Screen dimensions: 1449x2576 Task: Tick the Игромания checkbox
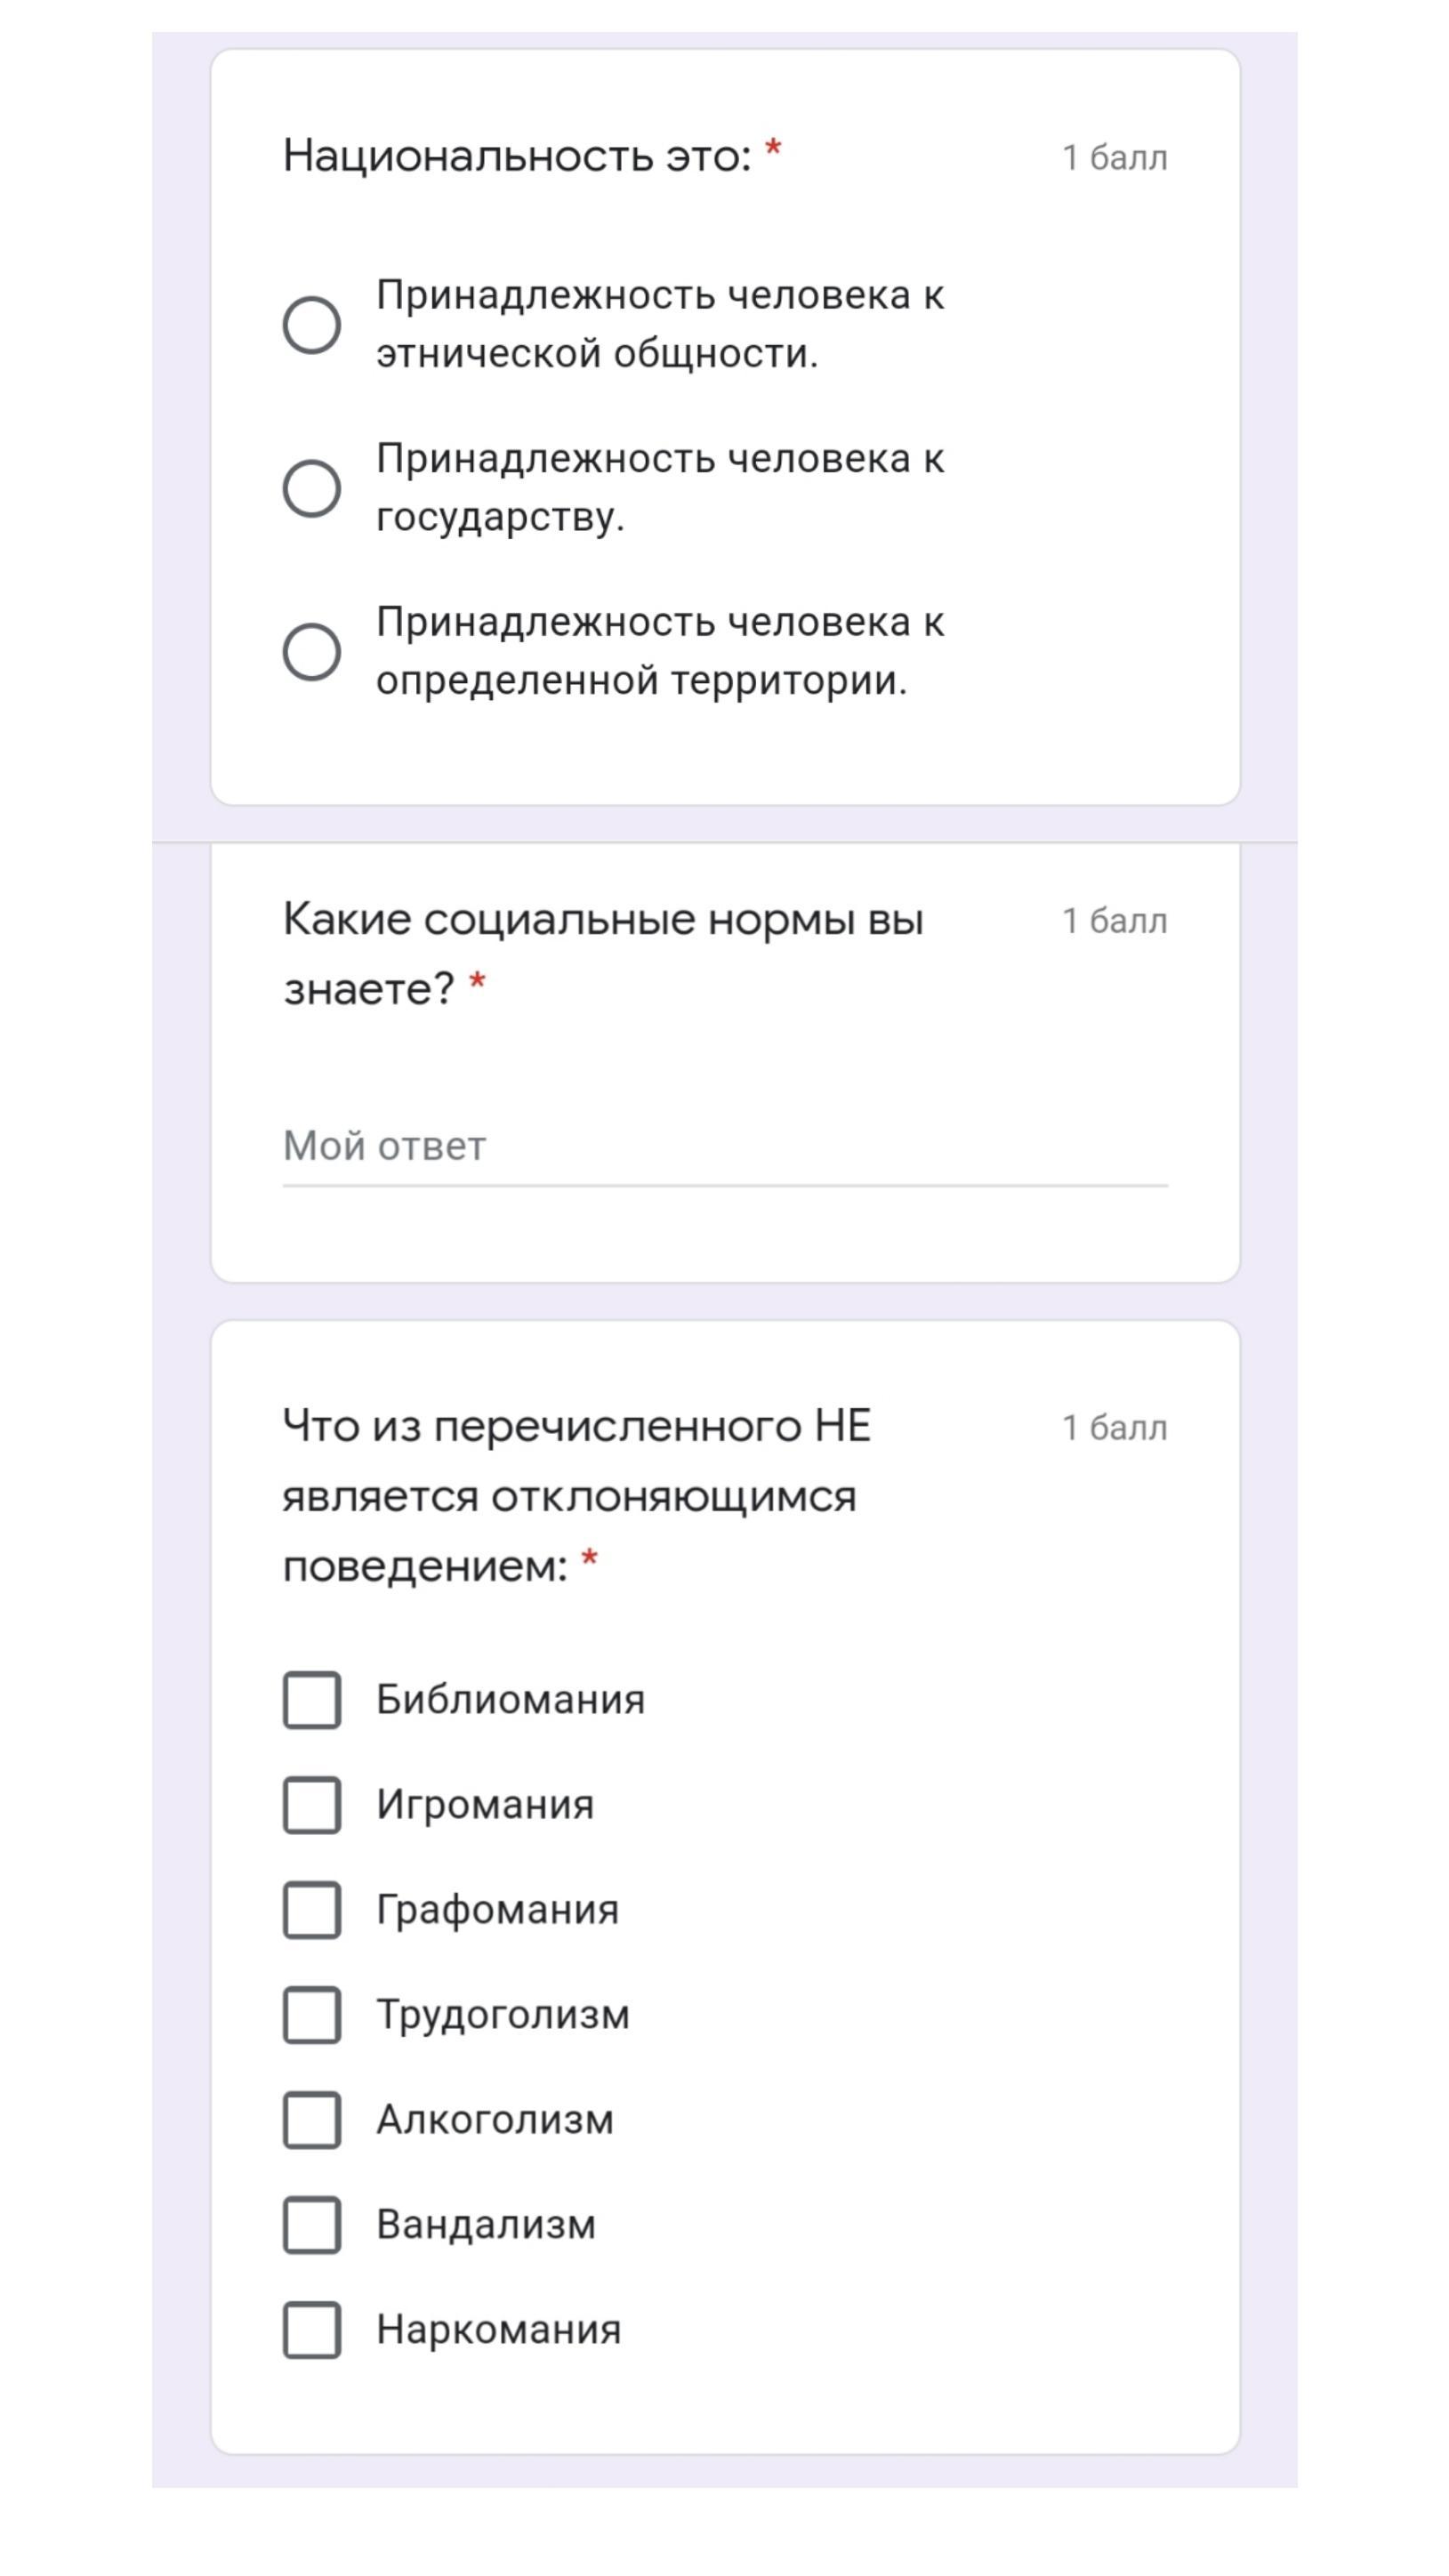(311, 1805)
